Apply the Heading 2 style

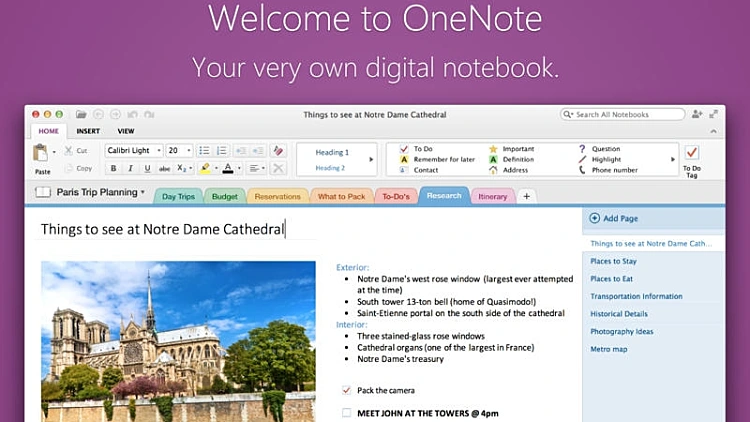click(x=330, y=168)
